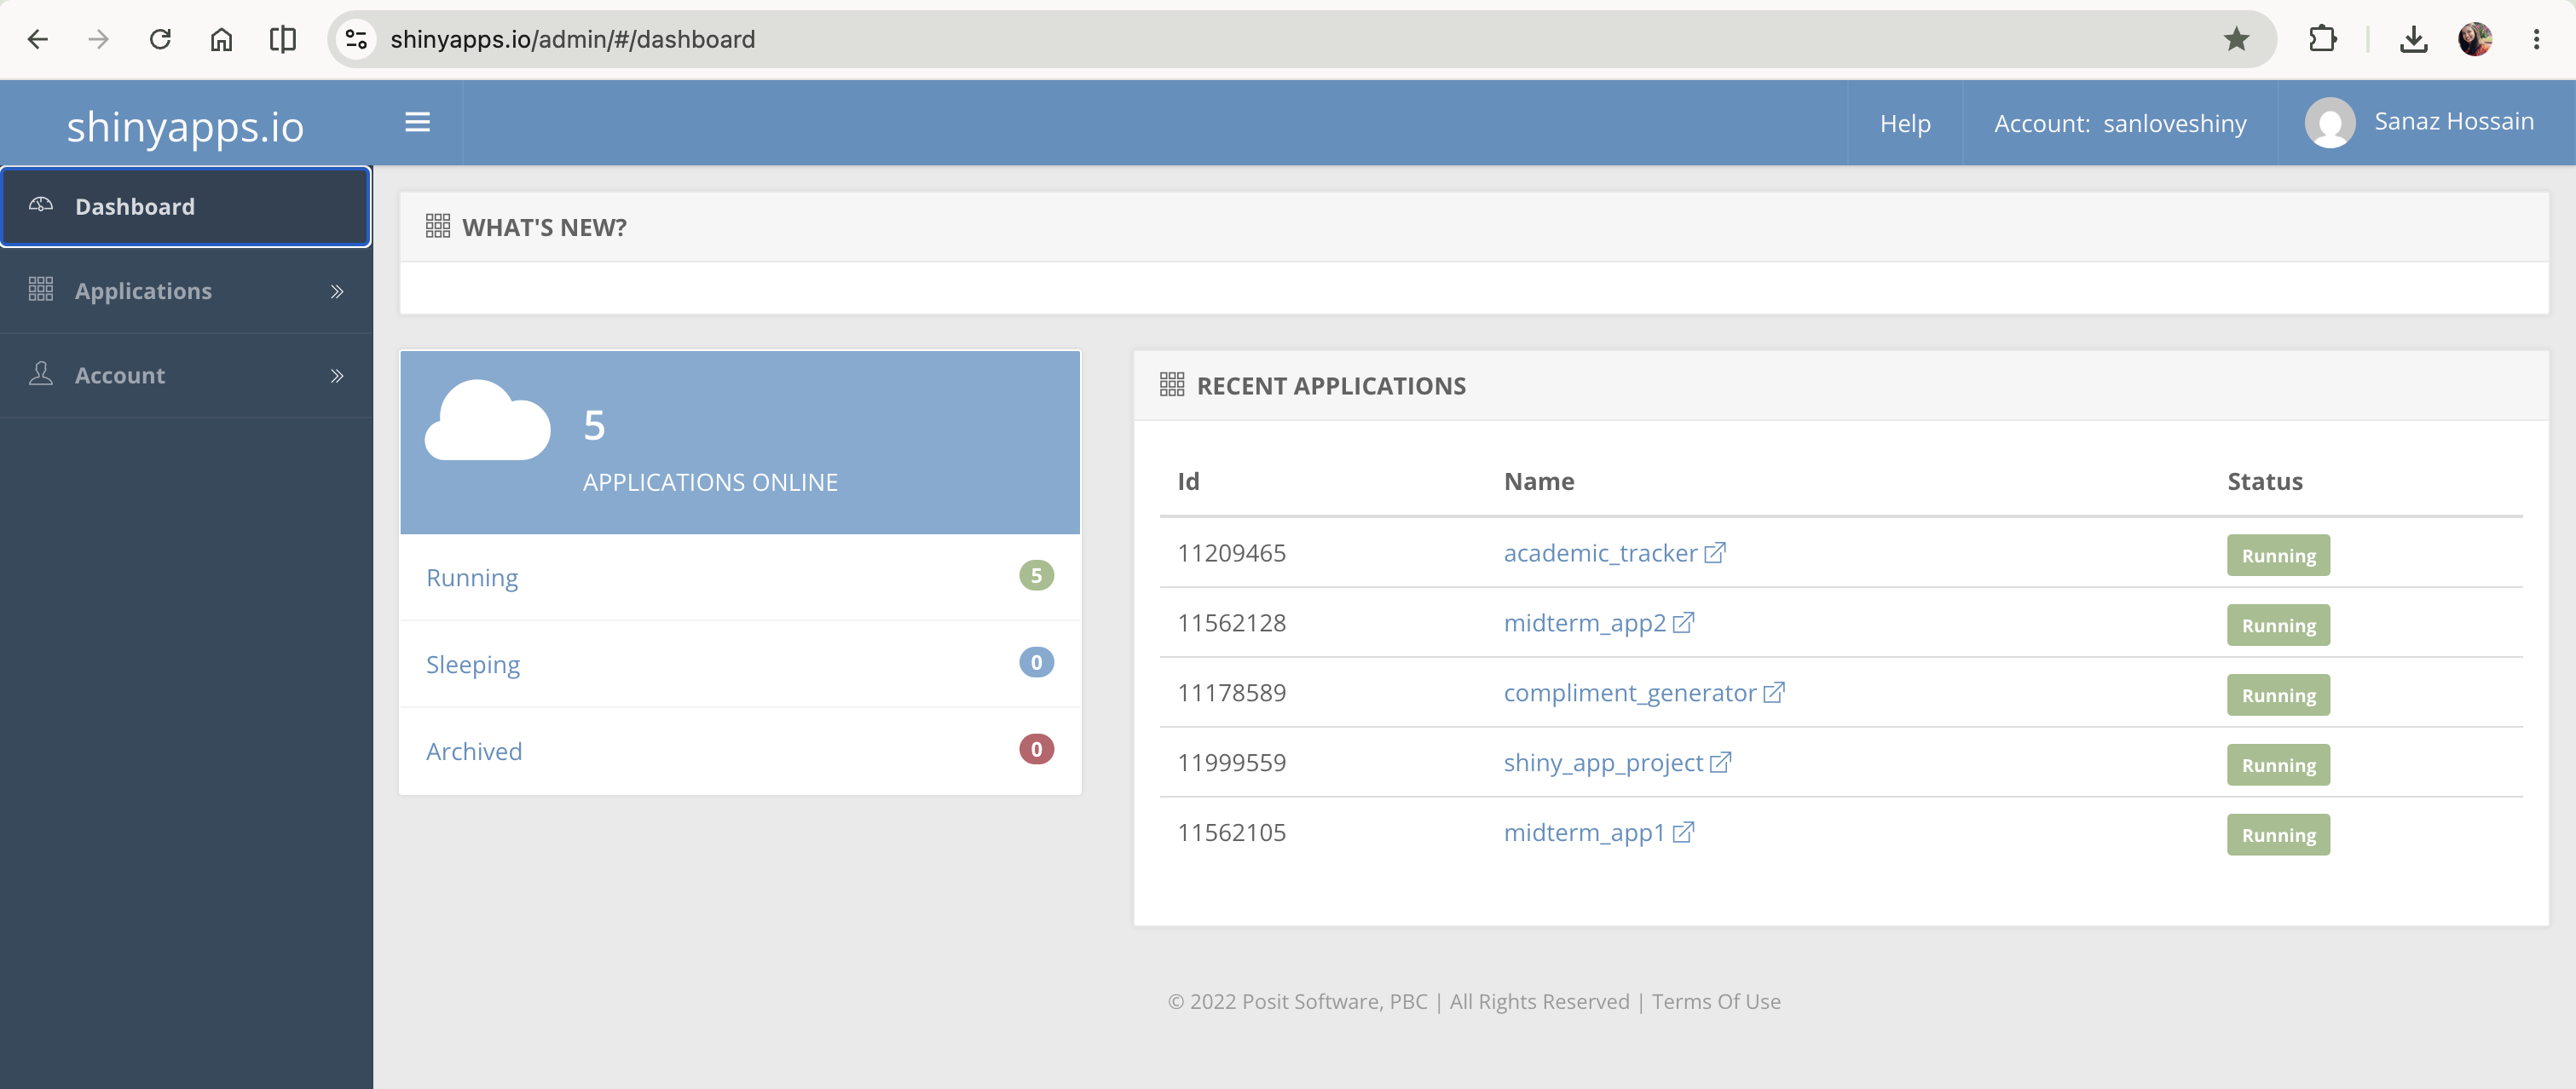2576x1089 pixels.
Task: Open the Terms Of Use link
Action: [x=1716, y=1001]
